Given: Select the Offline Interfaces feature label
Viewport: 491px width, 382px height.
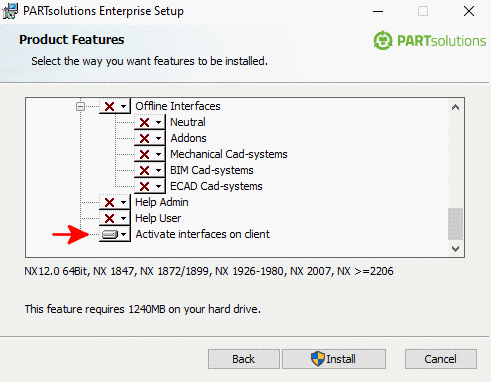Looking at the screenshot, I should point(178,106).
